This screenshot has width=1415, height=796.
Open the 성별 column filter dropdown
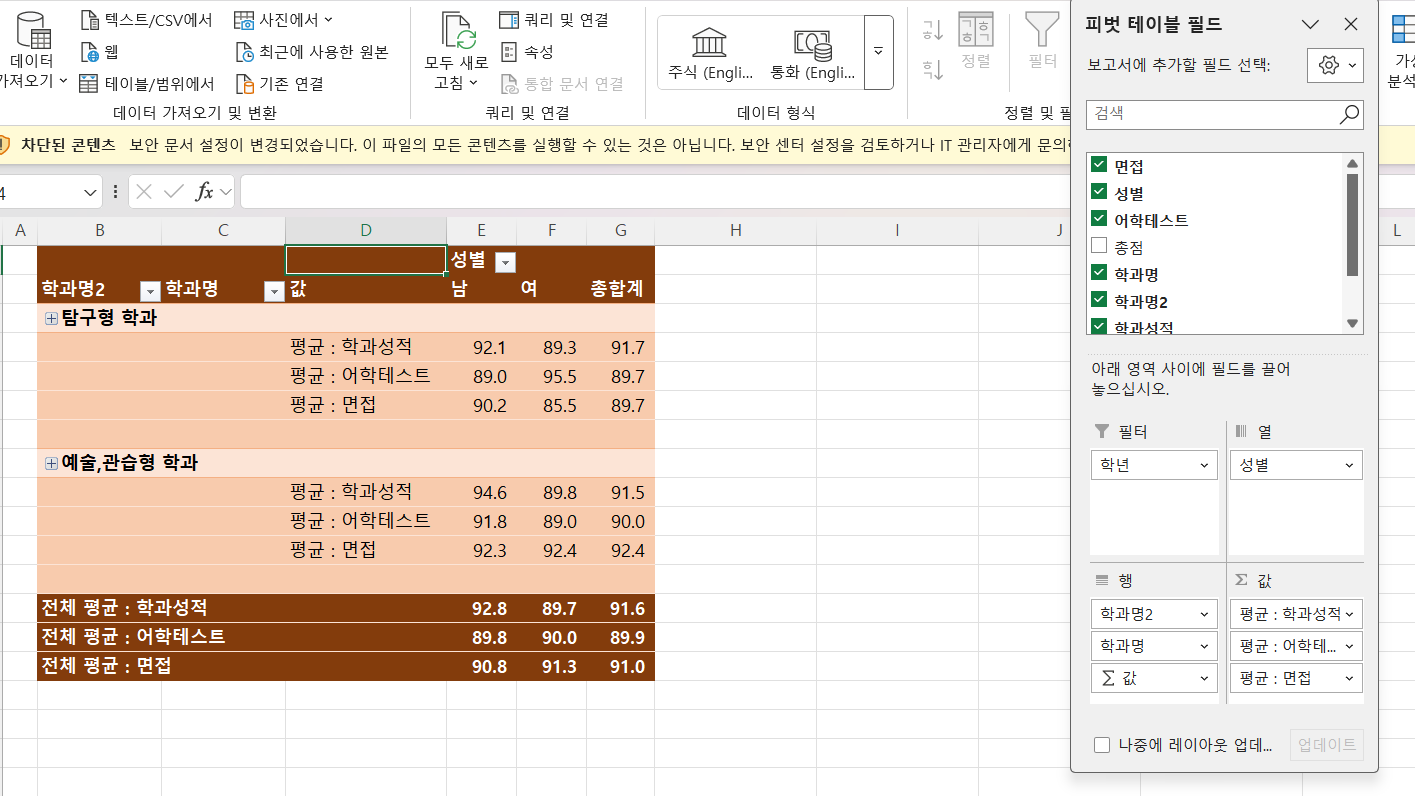[505, 262]
